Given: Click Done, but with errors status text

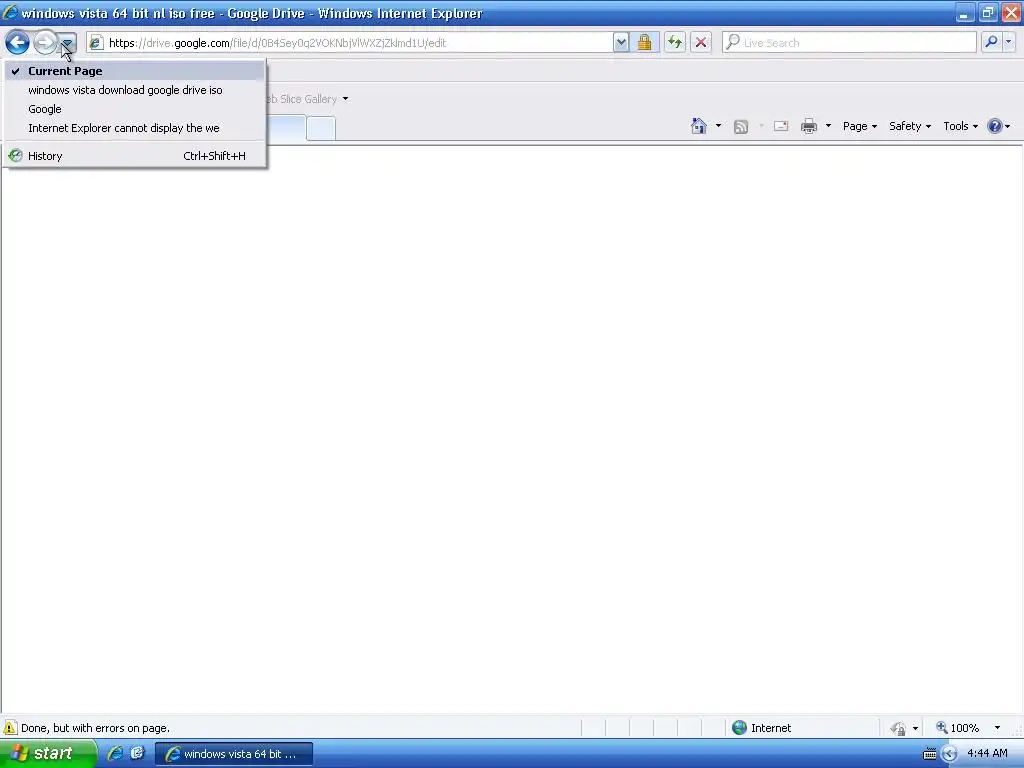Looking at the screenshot, I should (95, 728).
